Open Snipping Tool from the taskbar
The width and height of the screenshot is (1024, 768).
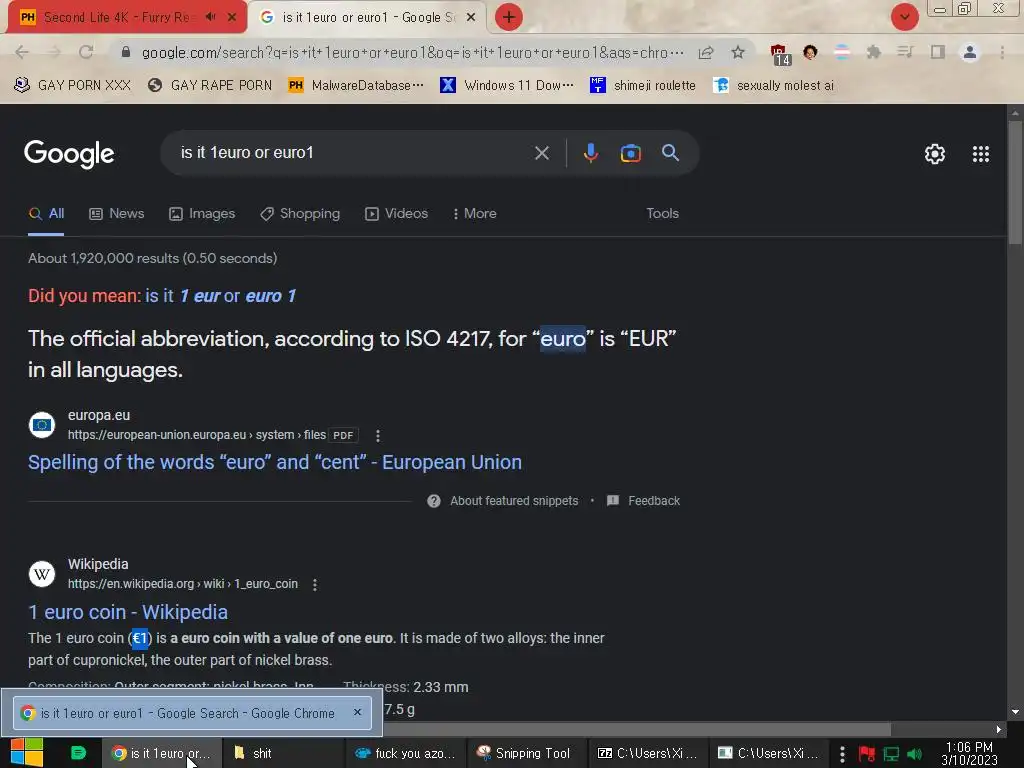pos(526,753)
